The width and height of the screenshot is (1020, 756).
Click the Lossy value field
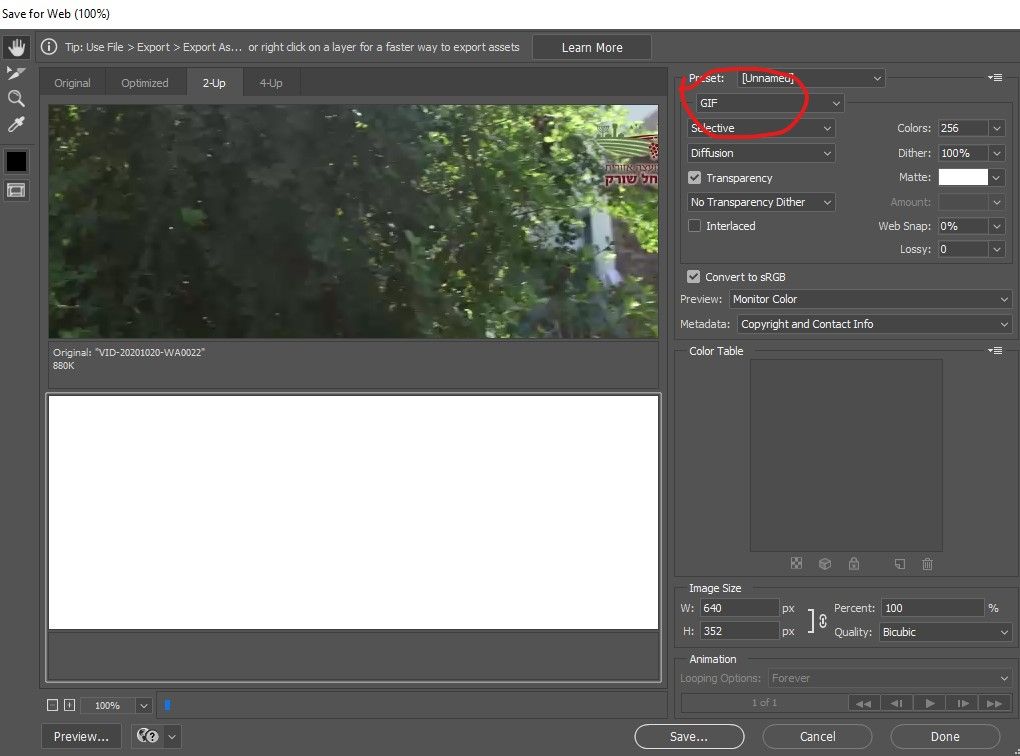963,249
